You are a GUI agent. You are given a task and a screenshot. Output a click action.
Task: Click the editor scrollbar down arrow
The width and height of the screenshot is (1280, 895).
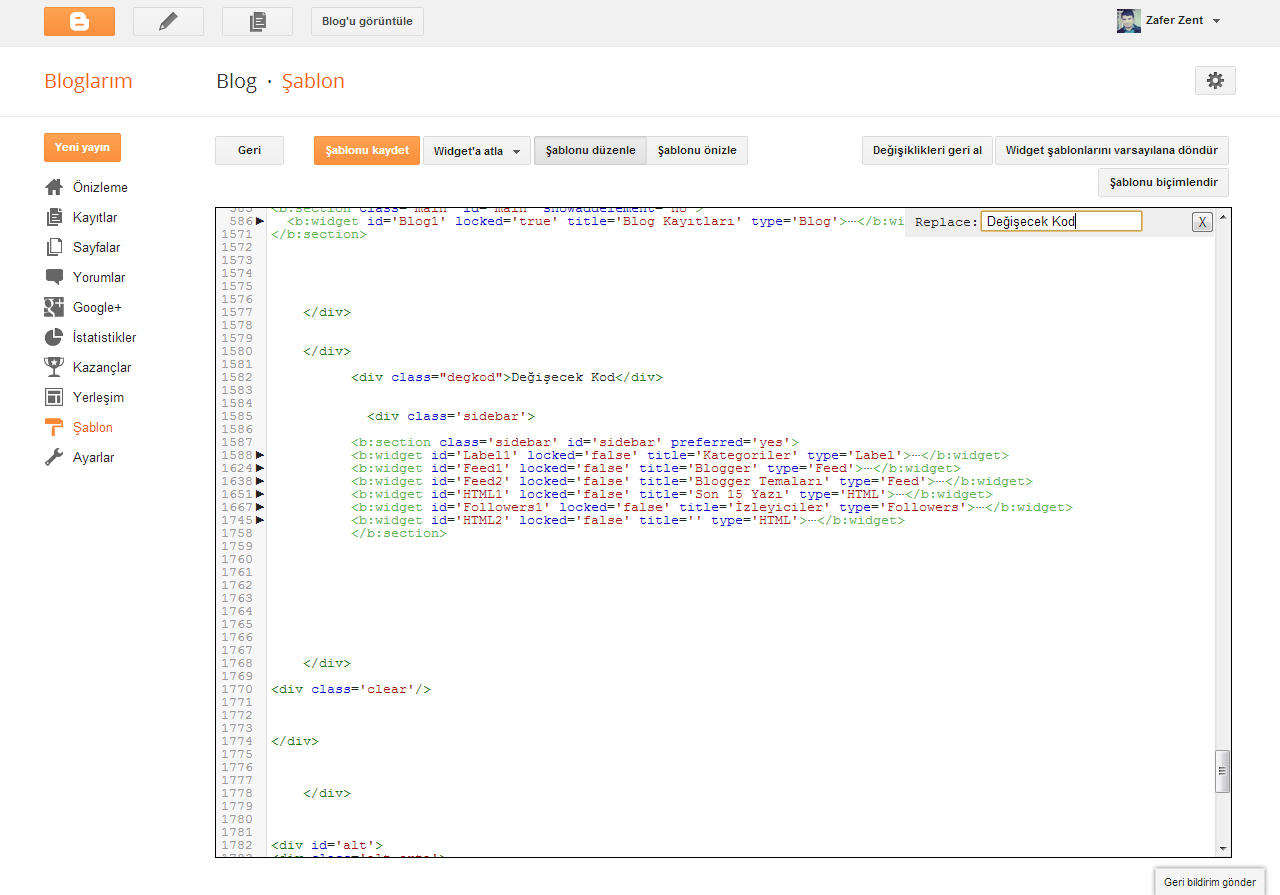[x=1223, y=848]
